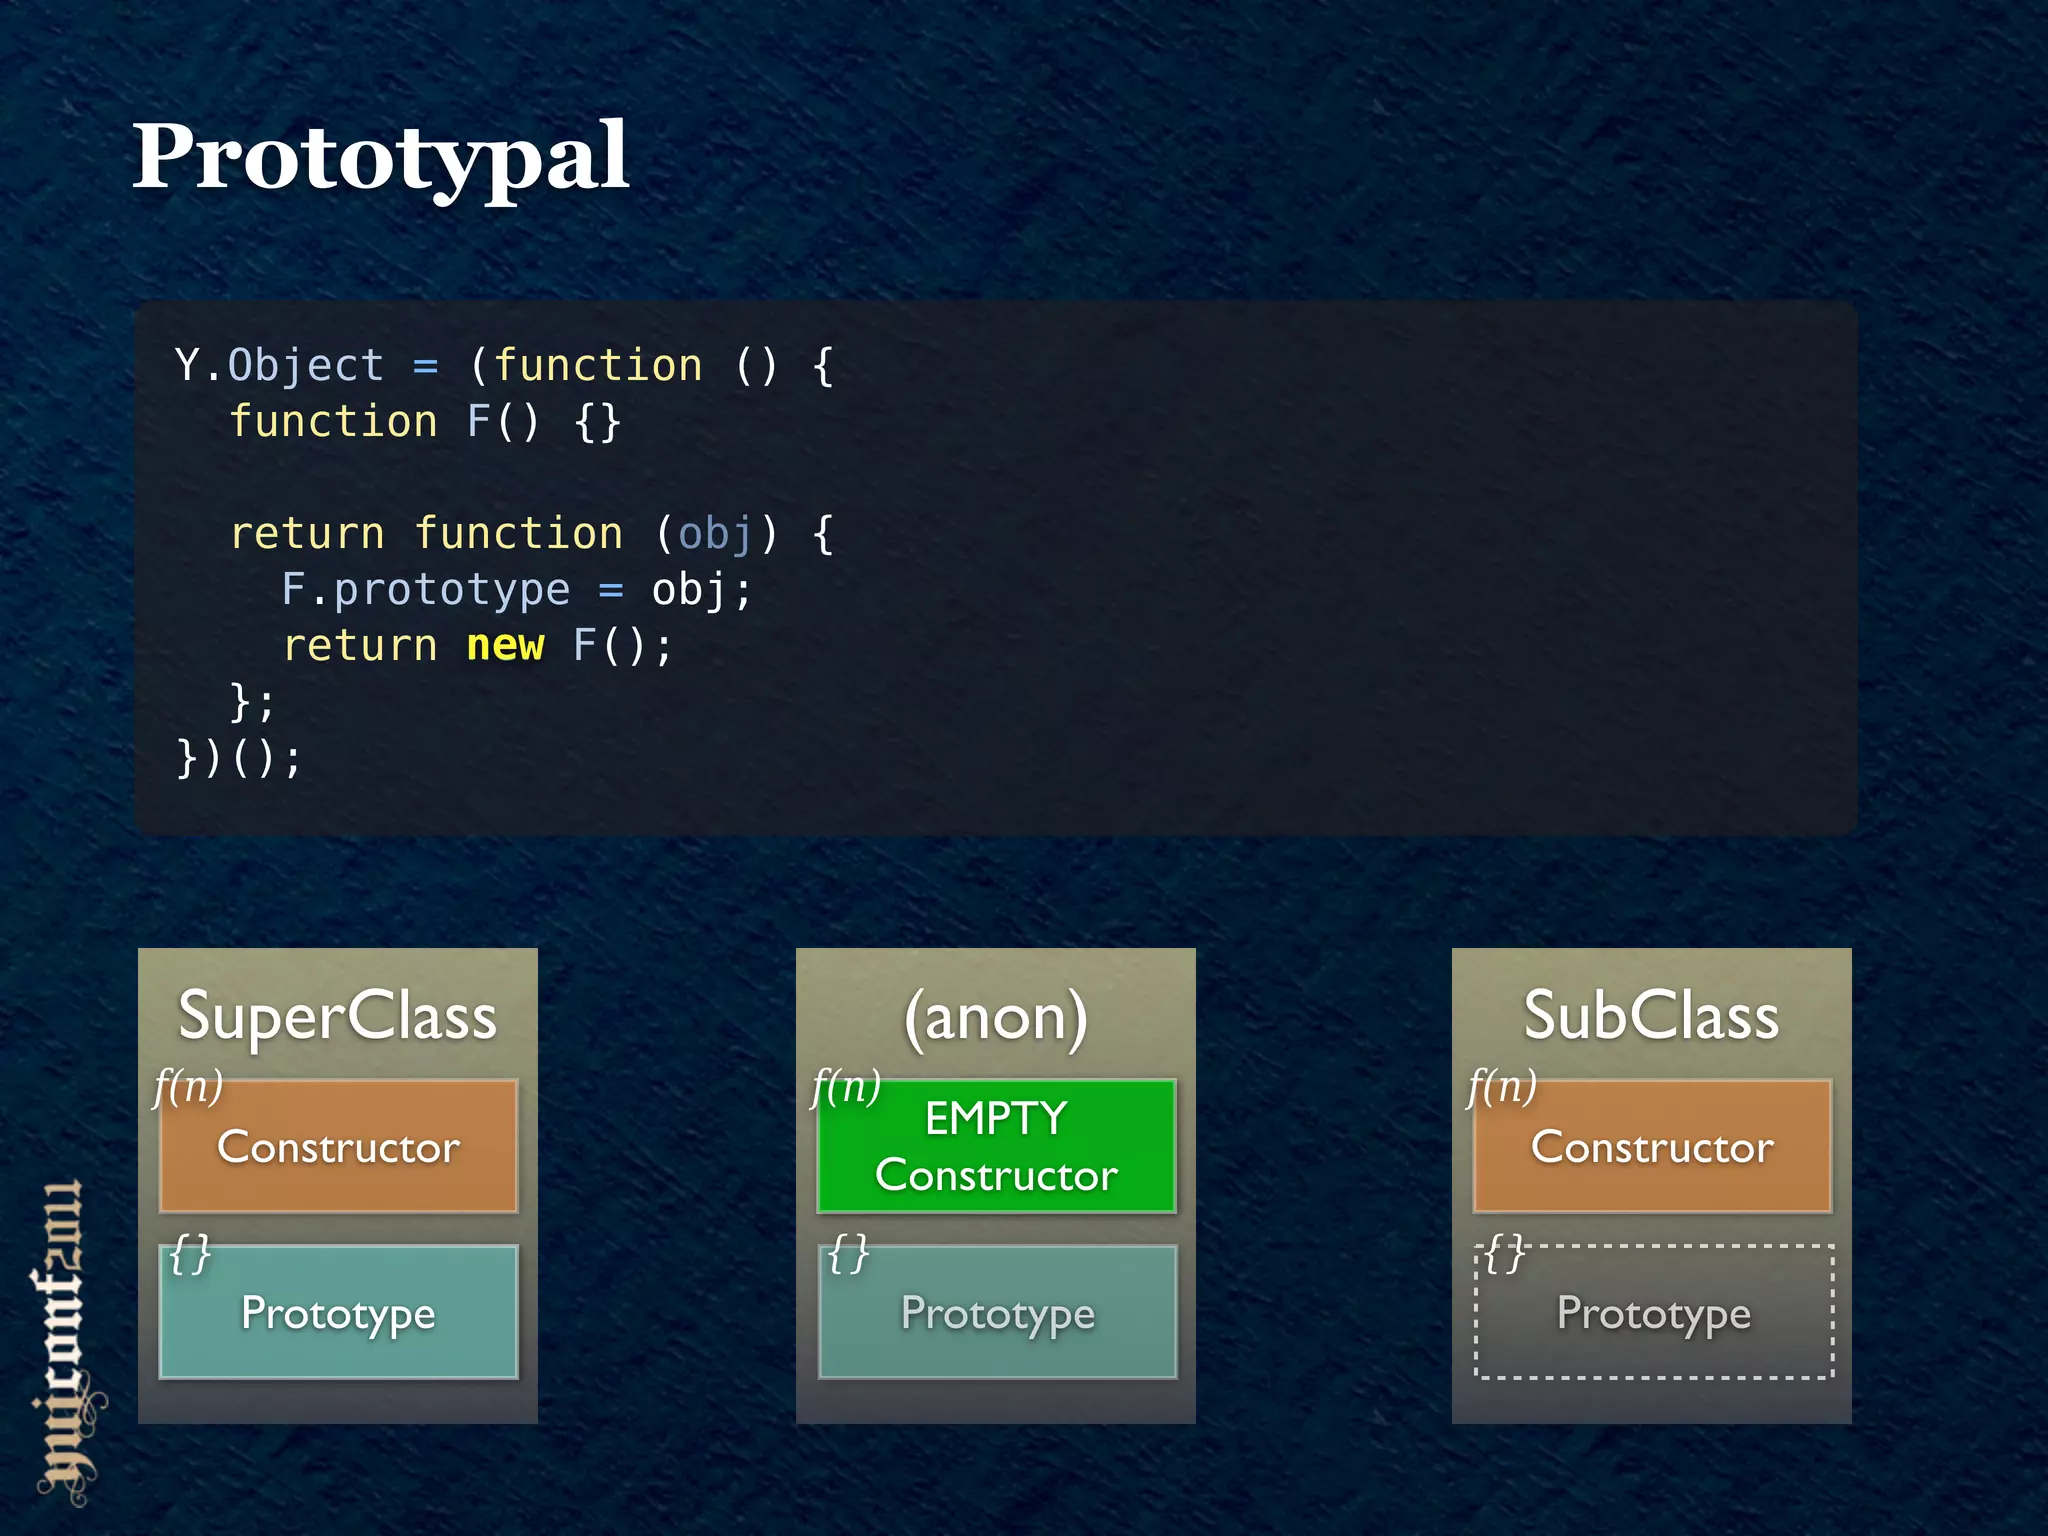Click the highlighted 'new' keyword
2048x1536 pixels.
click(x=506, y=646)
